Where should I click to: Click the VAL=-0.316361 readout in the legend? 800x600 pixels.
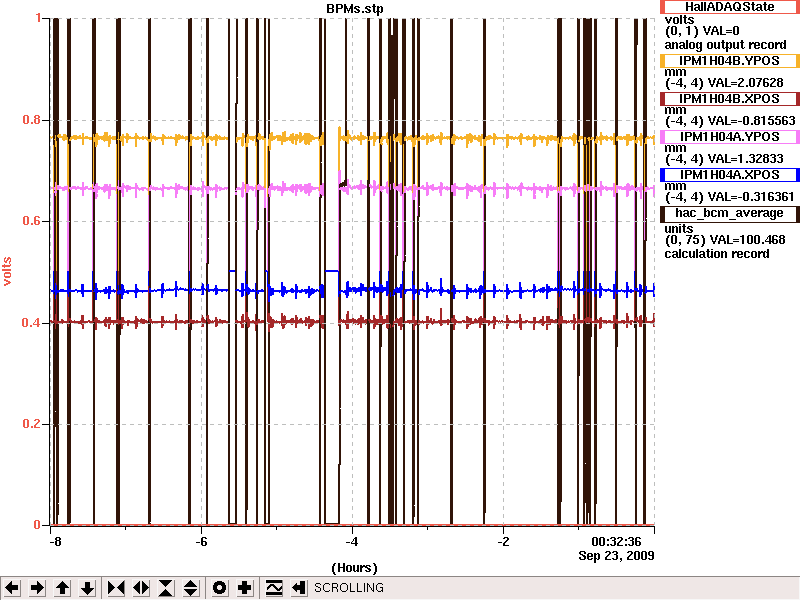(x=750, y=197)
